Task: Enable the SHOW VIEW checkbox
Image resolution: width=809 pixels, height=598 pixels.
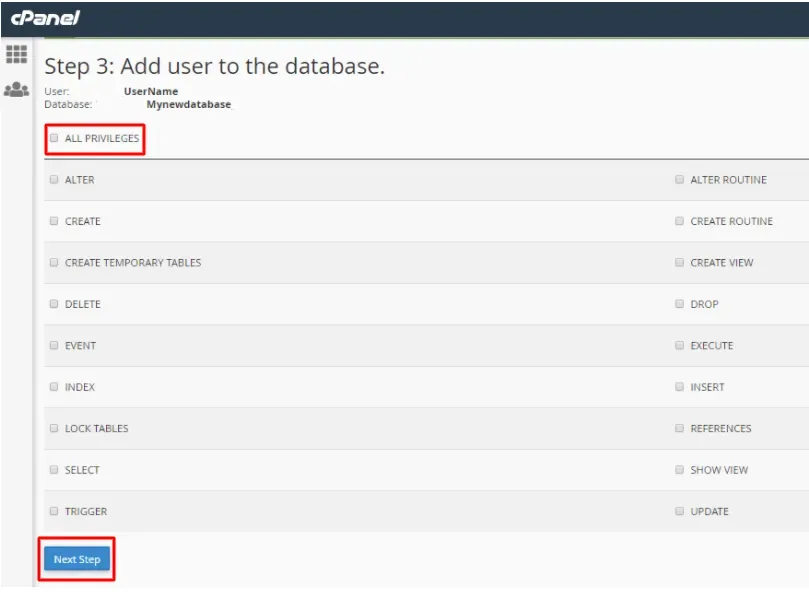Action: click(679, 469)
